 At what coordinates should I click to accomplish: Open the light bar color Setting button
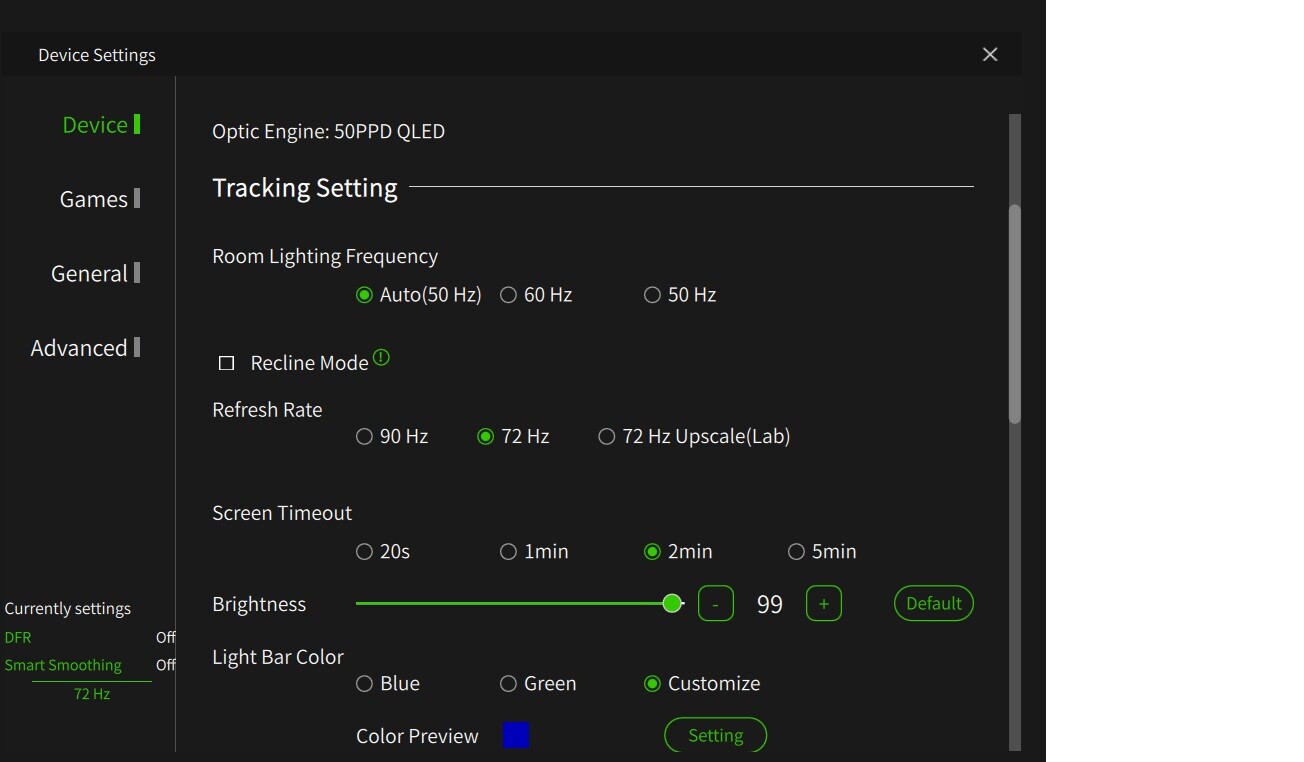pyautogui.click(x=716, y=736)
